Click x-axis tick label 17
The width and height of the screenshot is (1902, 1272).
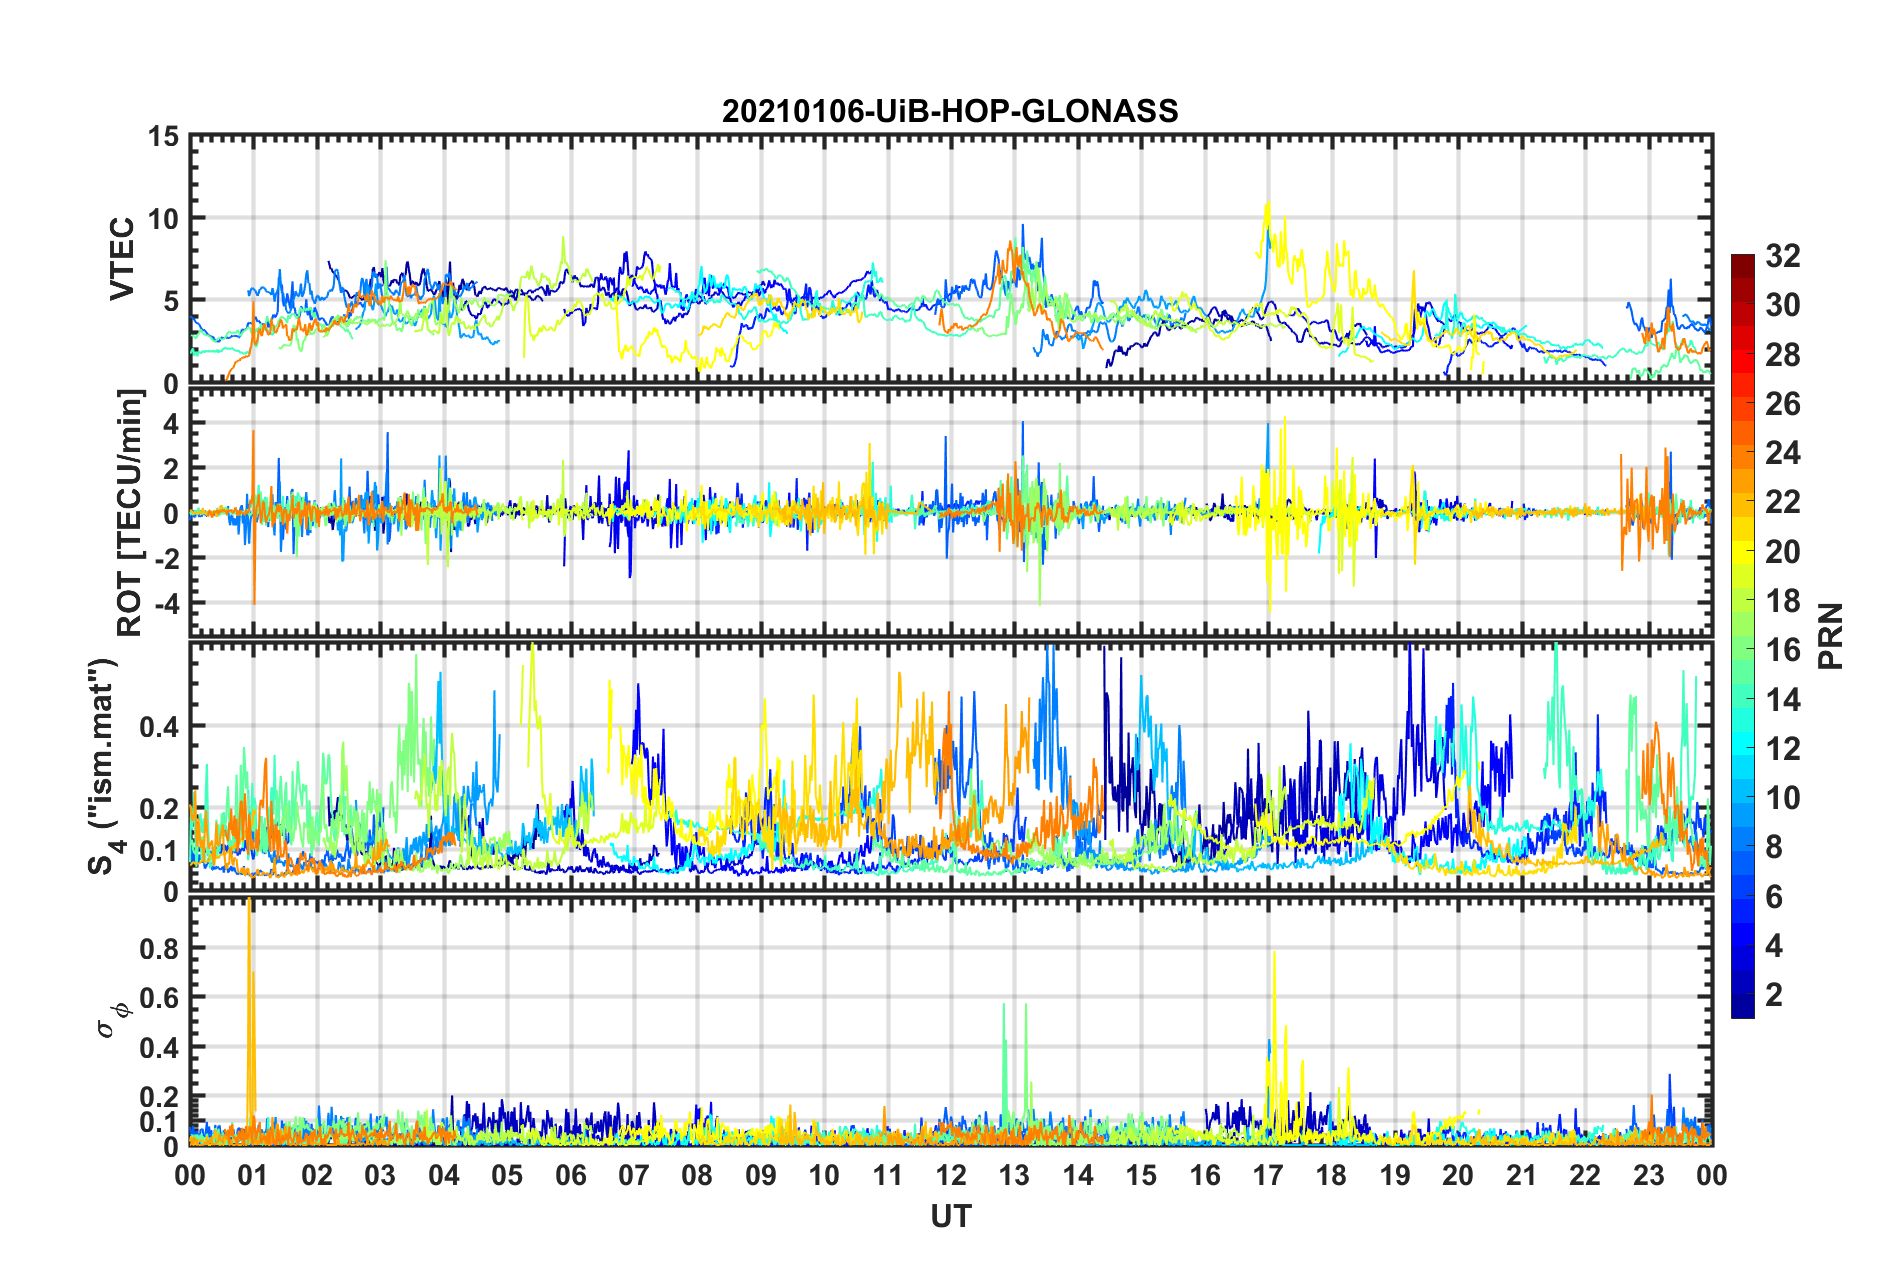pos(1268,1175)
